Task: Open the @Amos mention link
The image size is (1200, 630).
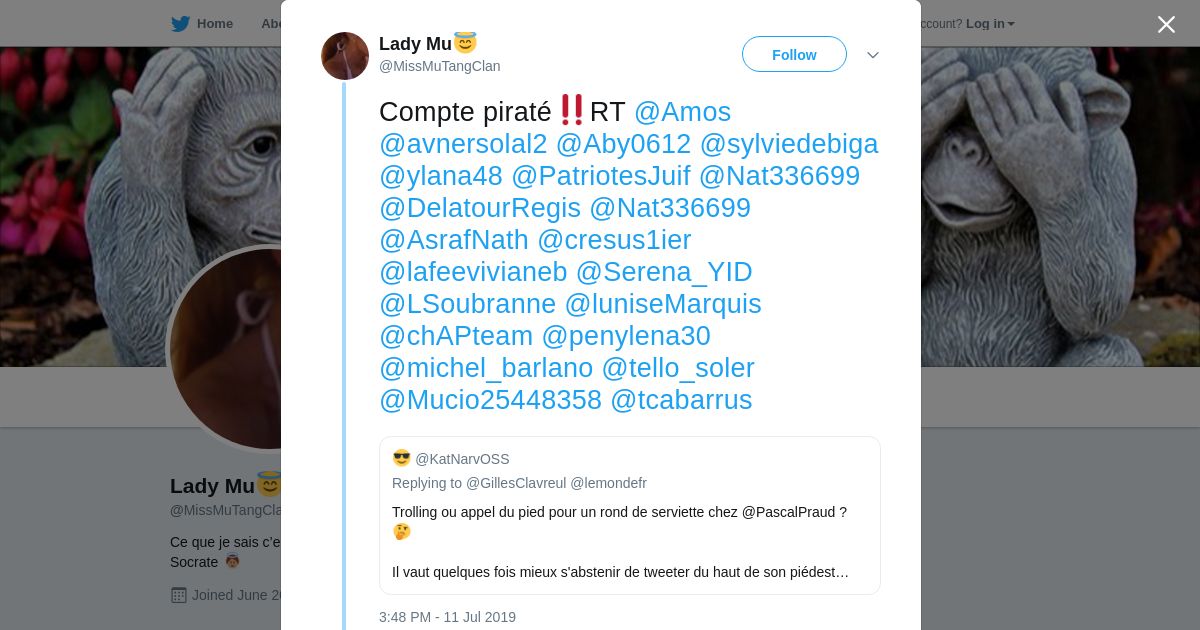Action: pos(682,112)
